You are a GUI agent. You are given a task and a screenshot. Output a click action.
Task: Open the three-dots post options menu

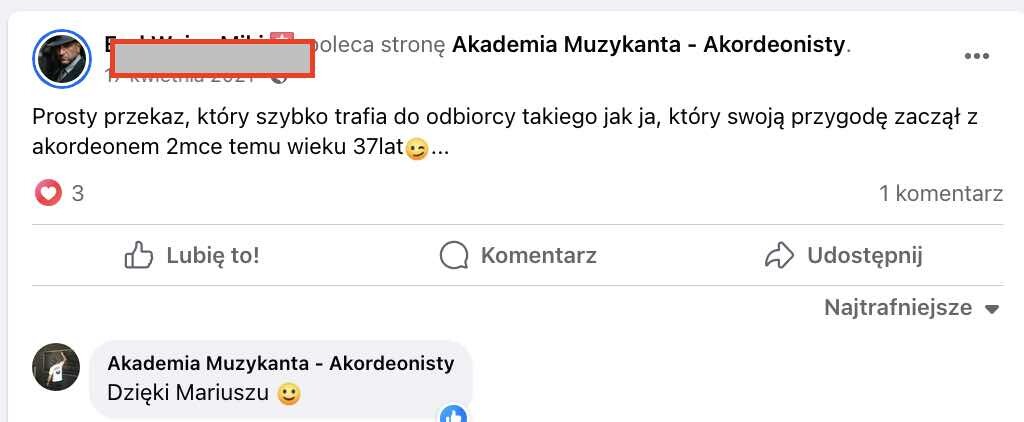point(976,56)
